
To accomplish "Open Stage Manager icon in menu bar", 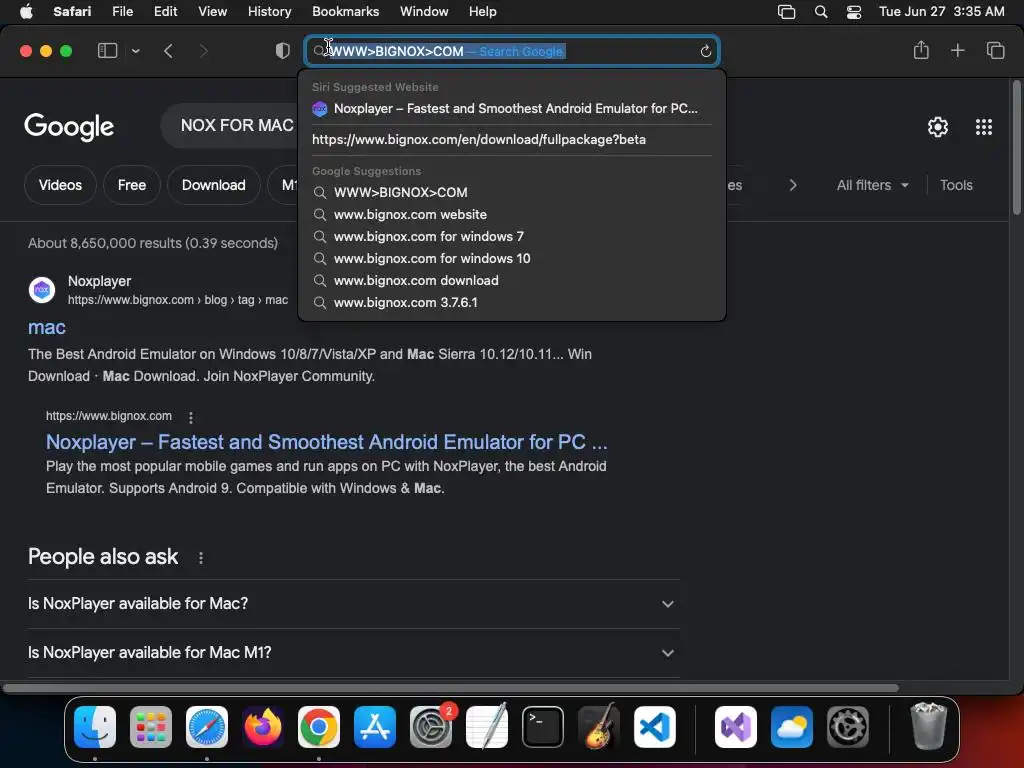I will 786,12.
